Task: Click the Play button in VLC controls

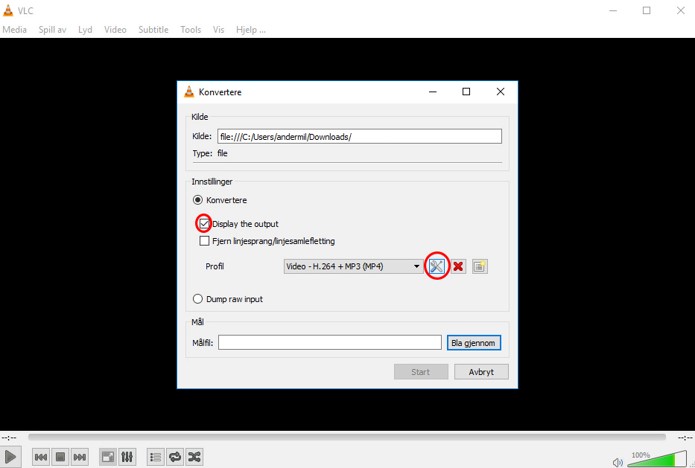Action: 11,456
